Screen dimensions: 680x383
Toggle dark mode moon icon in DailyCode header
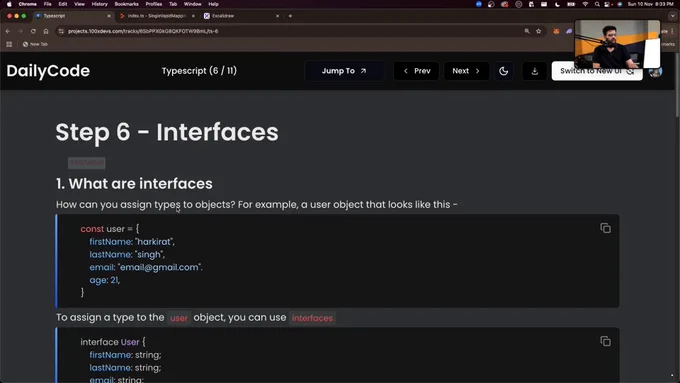click(x=503, y=71)
